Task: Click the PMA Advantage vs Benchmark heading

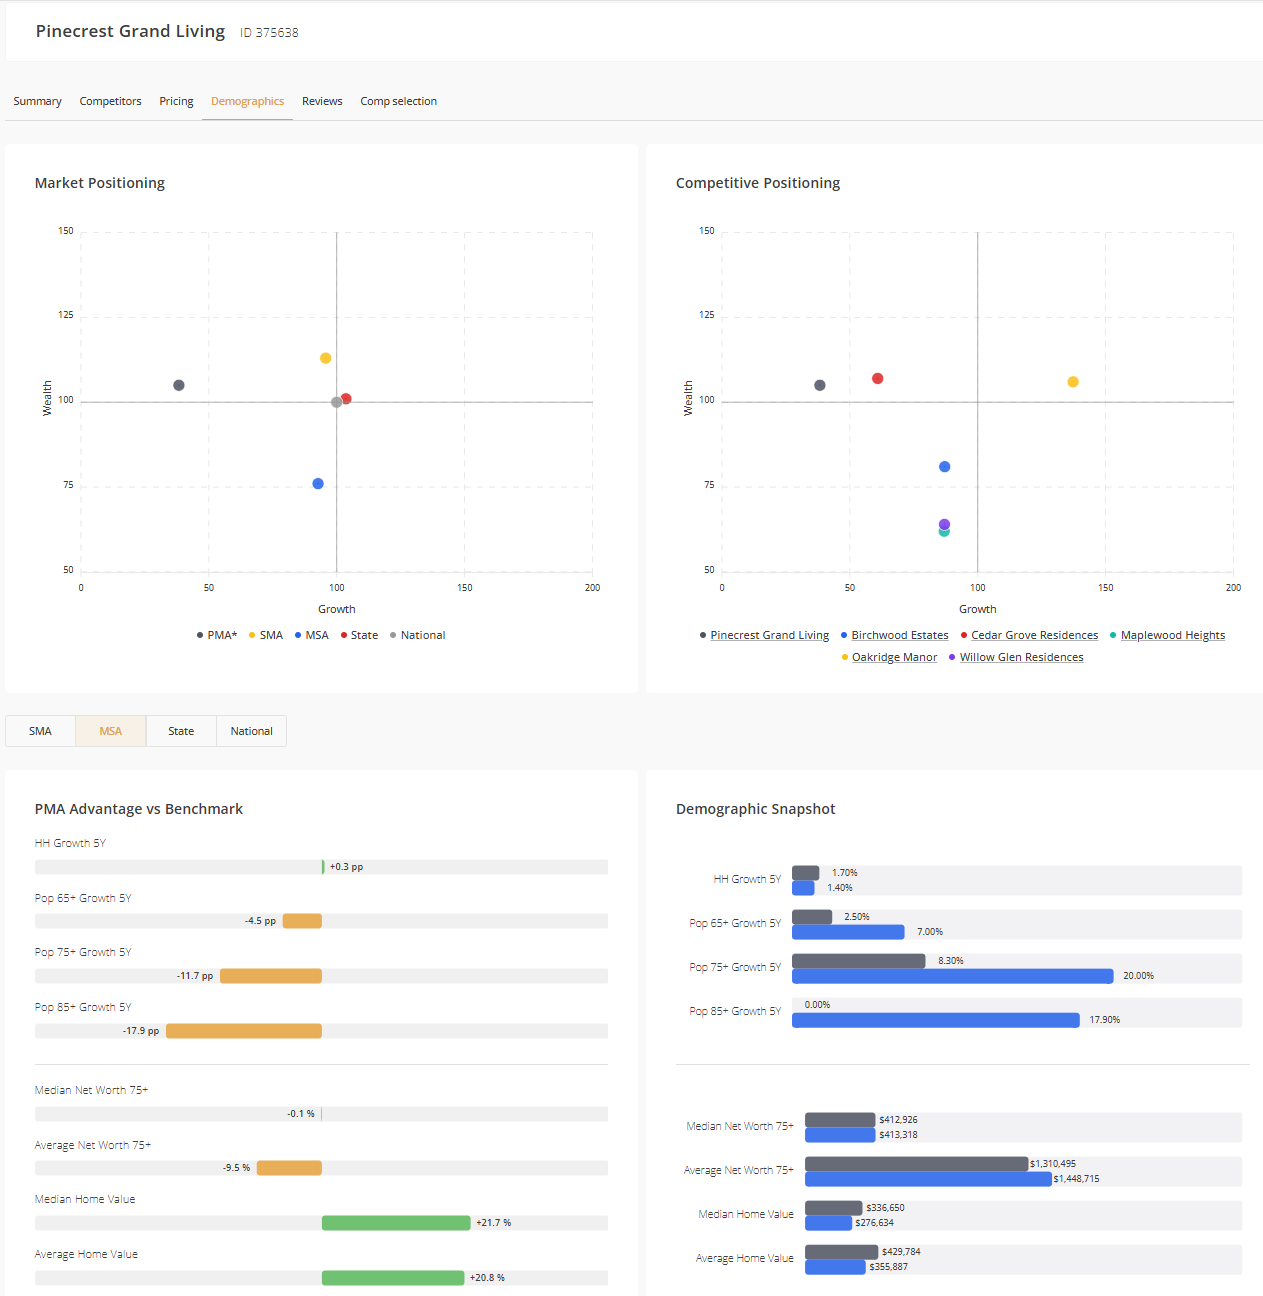Action: coord(139,809)
